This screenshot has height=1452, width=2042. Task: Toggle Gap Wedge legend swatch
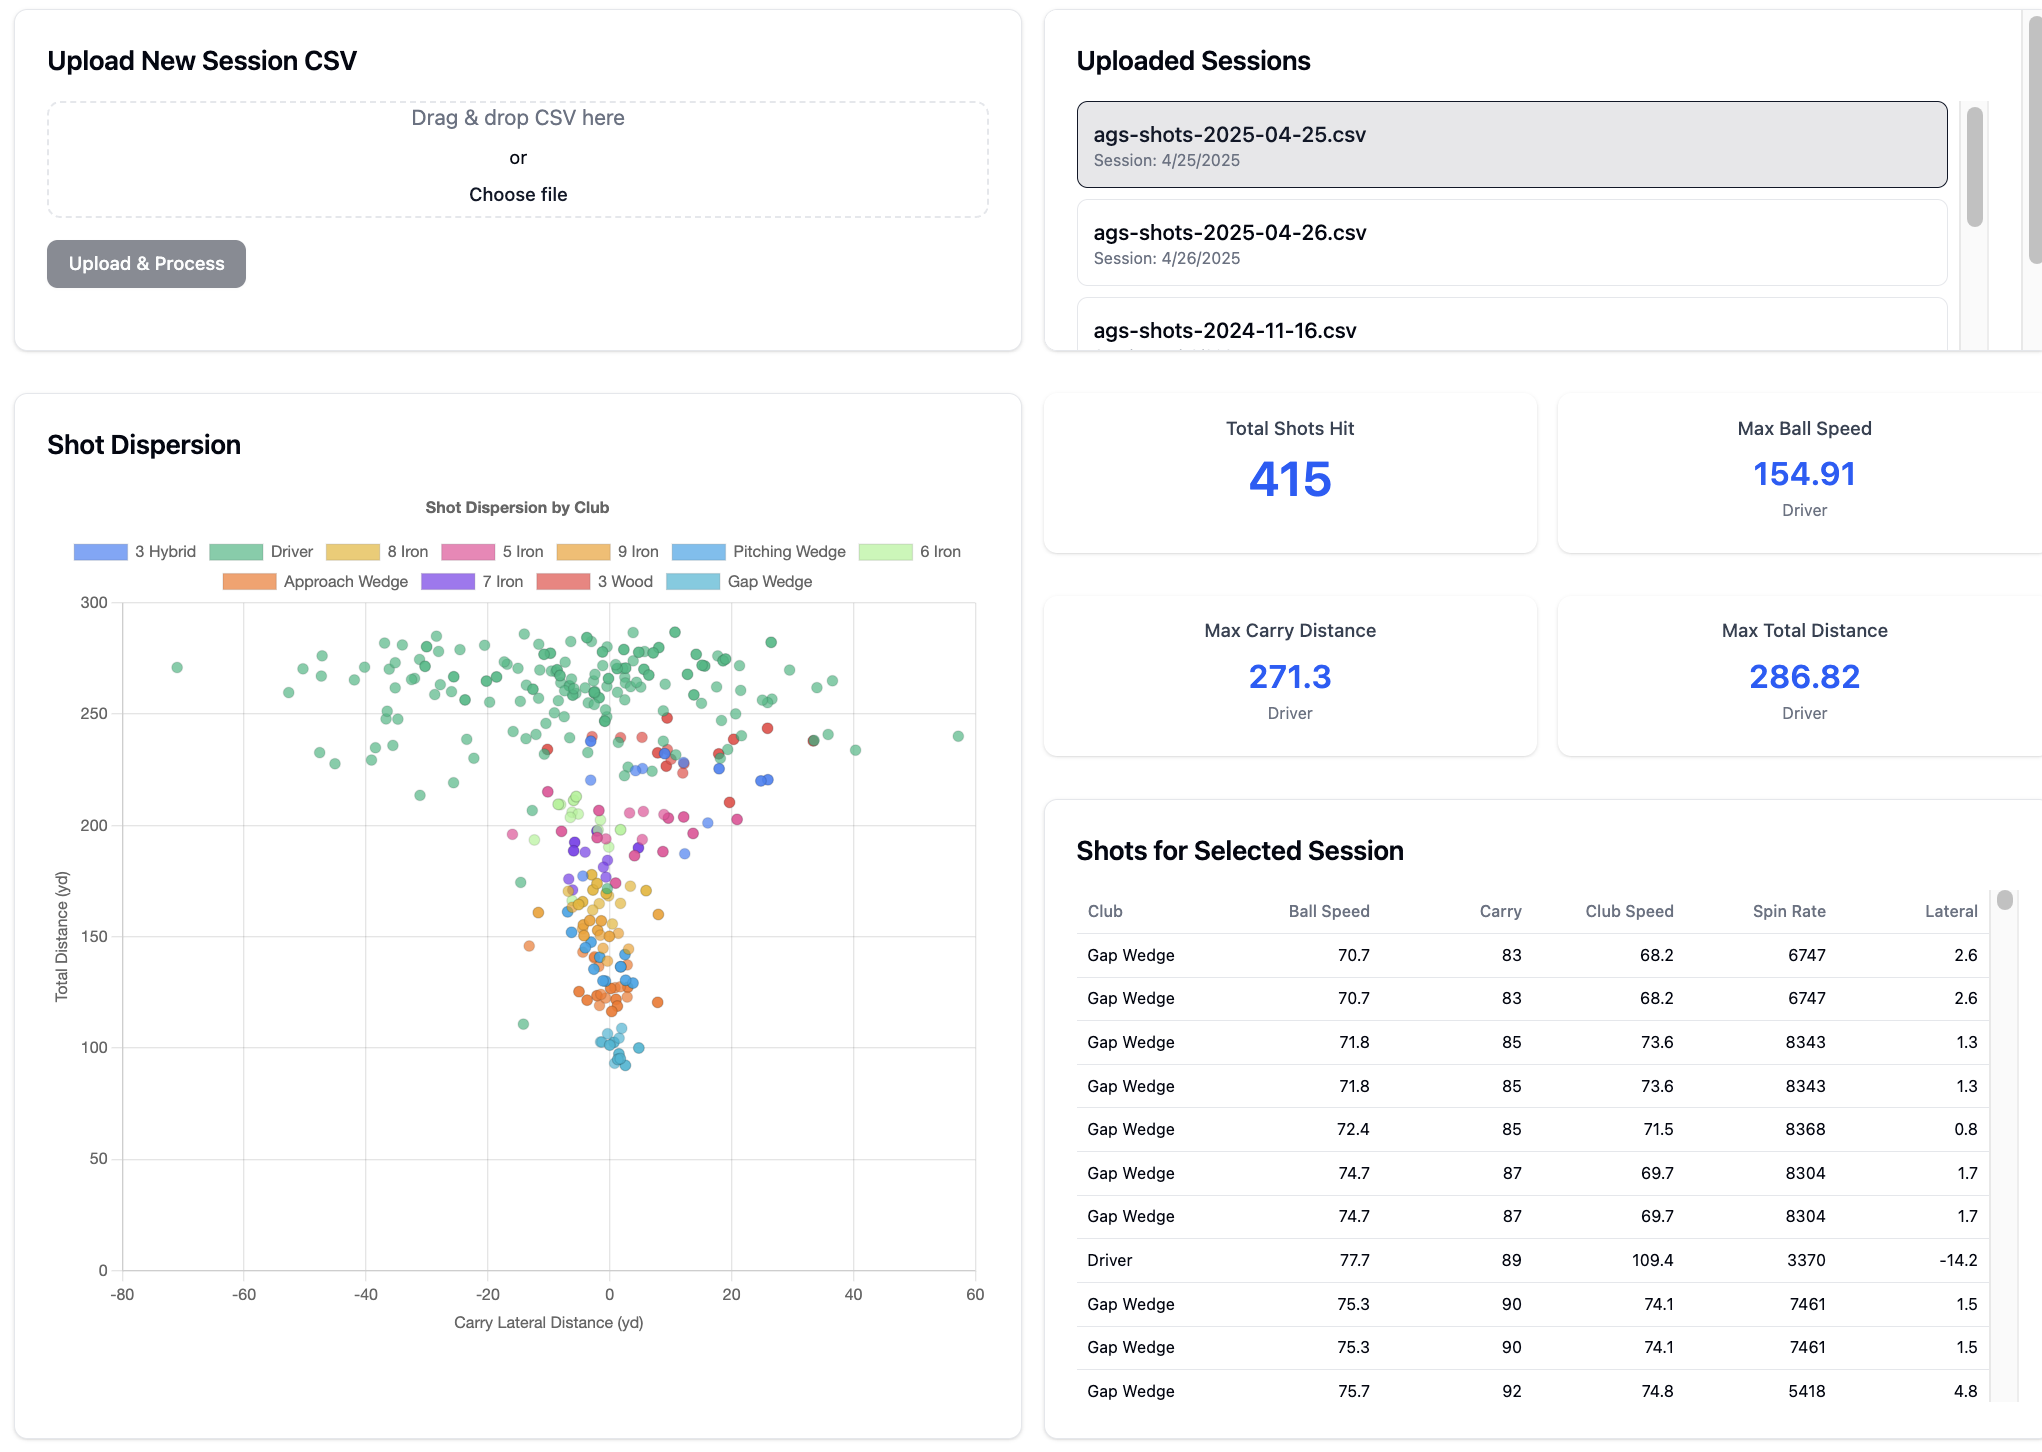693,582
